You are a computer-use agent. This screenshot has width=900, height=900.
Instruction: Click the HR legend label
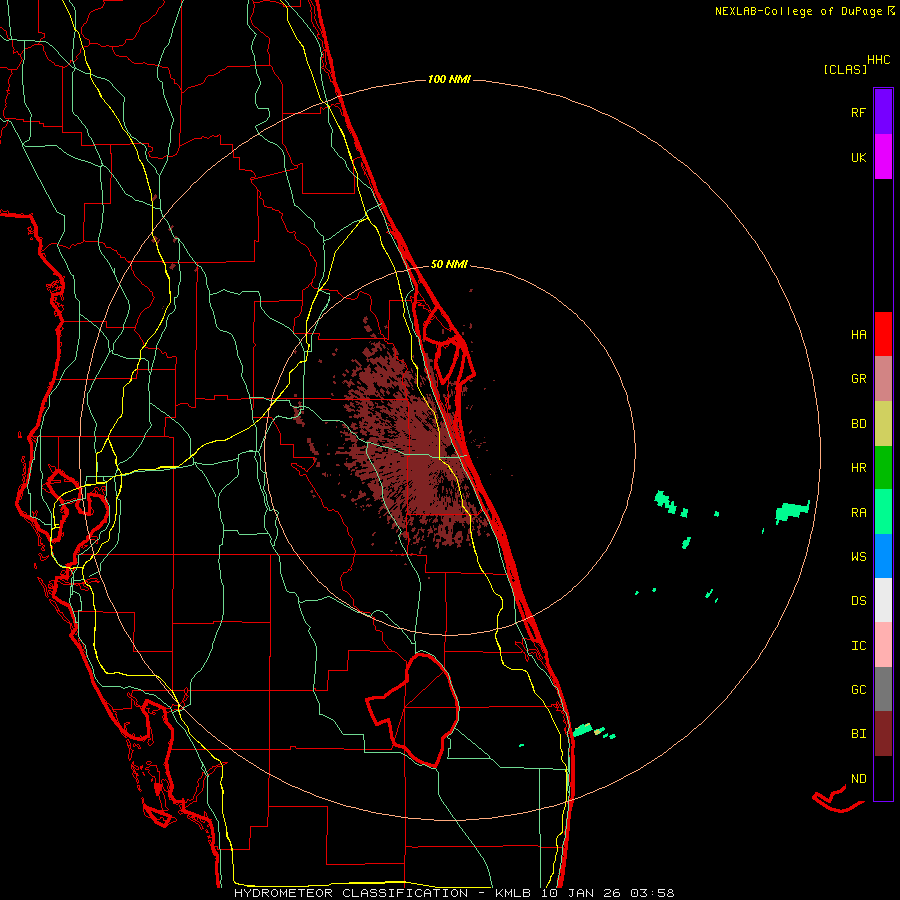coord(858,468)
